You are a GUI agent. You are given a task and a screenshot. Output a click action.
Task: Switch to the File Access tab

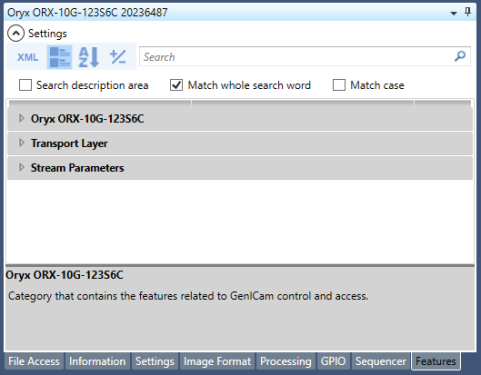point(34,361)
